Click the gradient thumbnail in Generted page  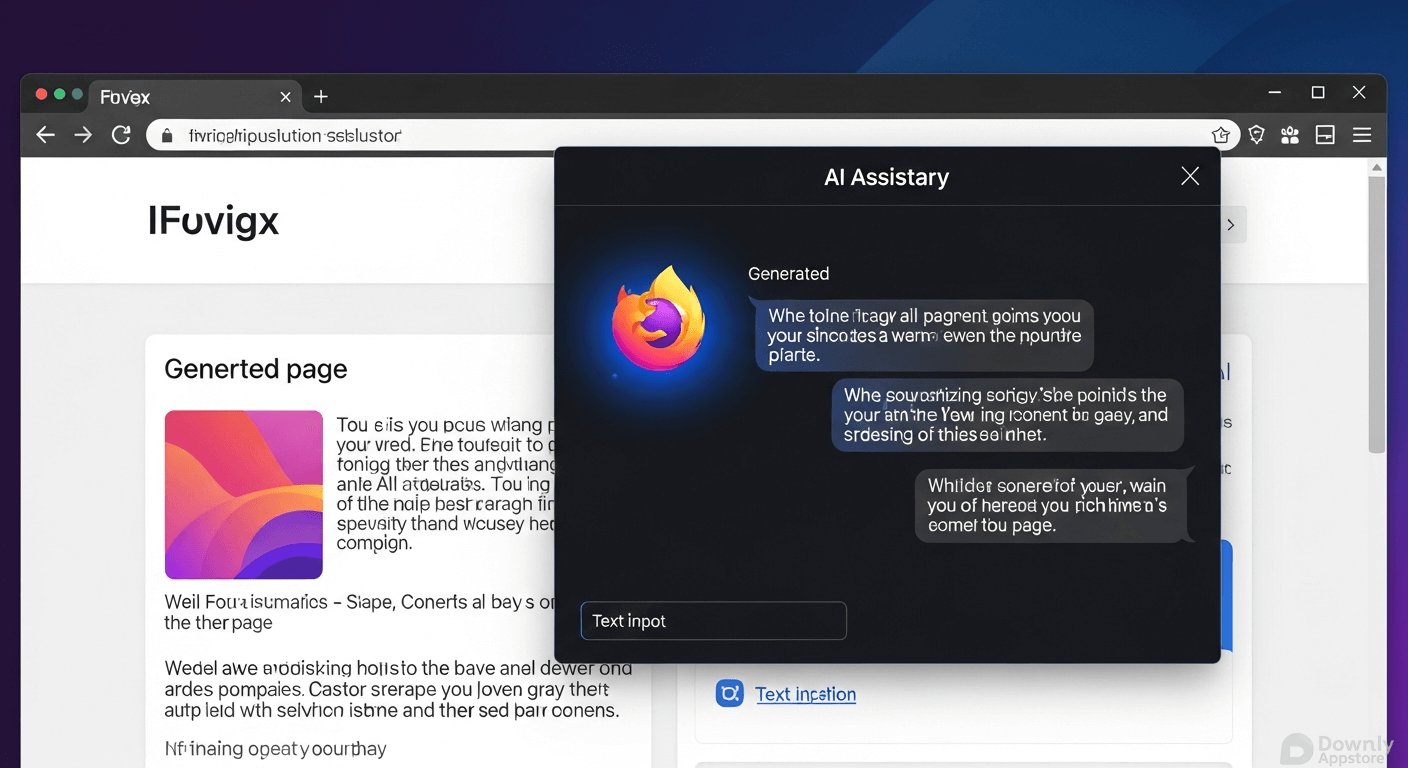[x=244, y=494]
